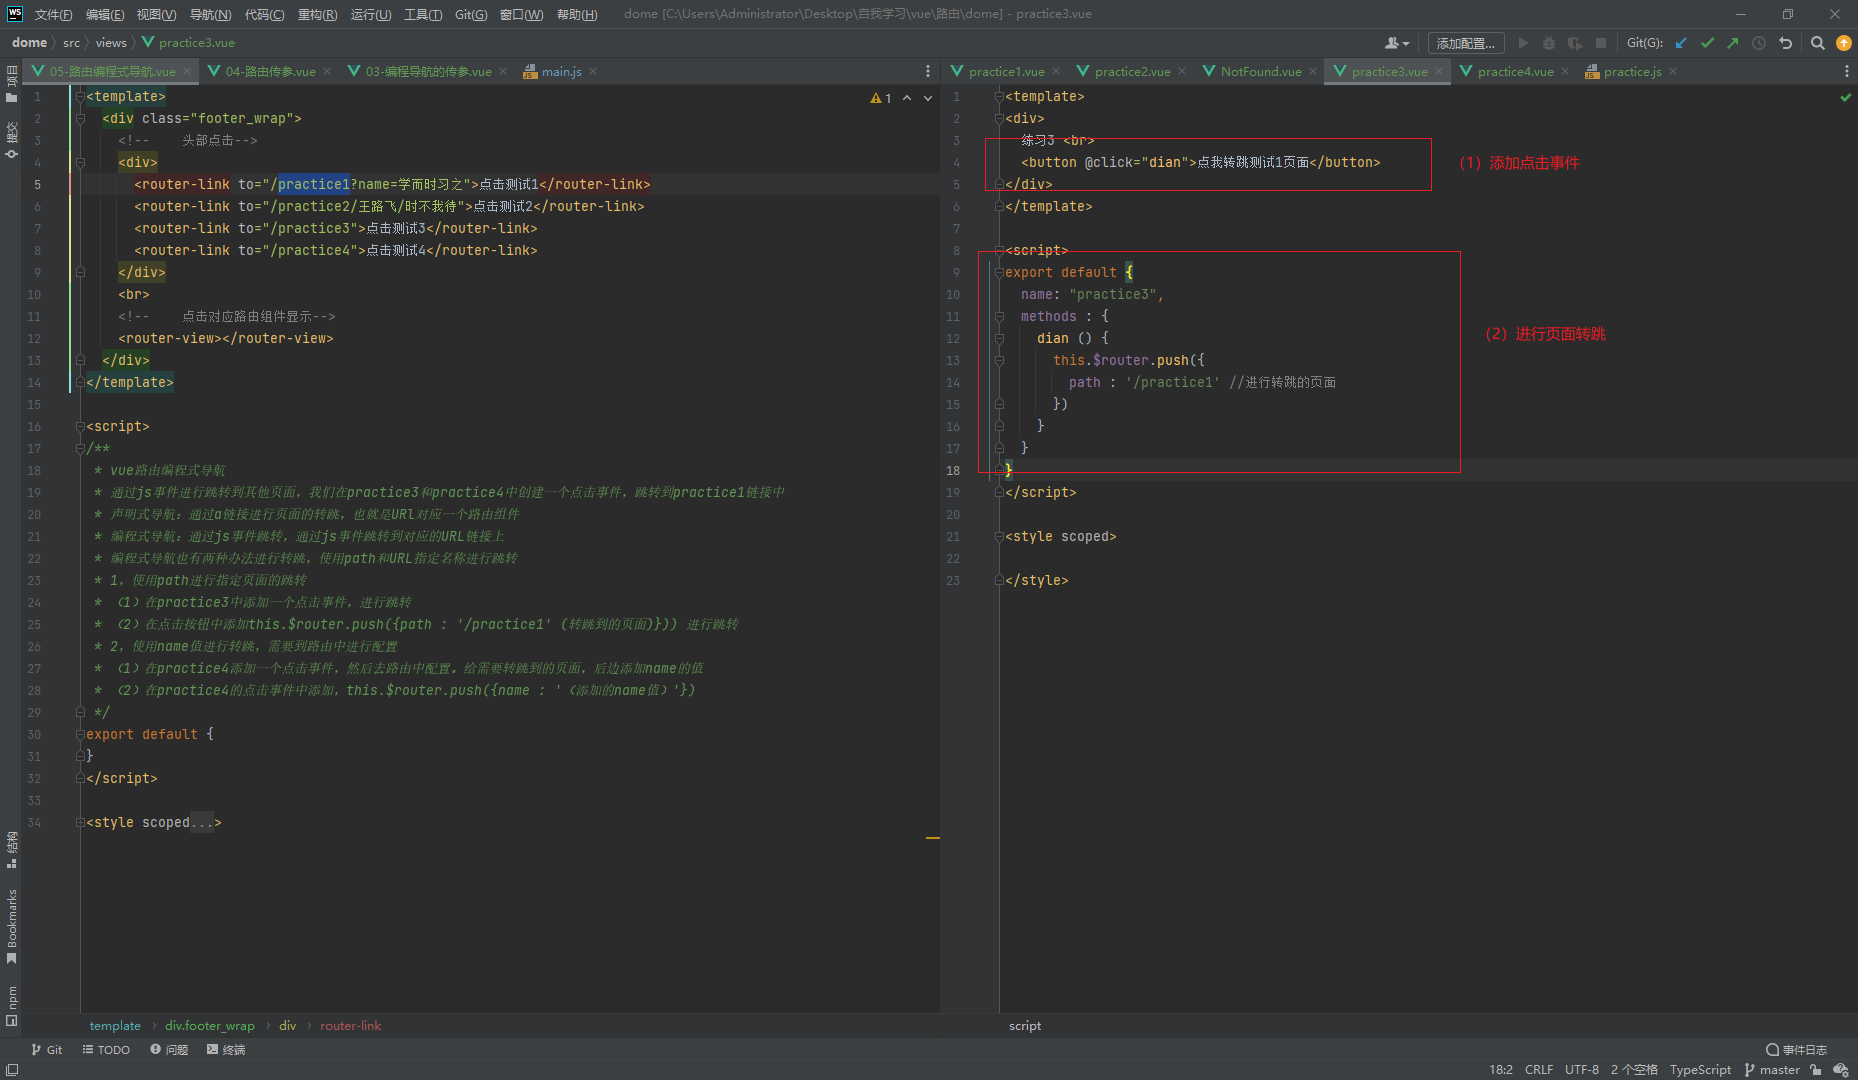Click the yellow warning marker on left editor scrollbar
This screenshot has height=1080, width=1858.
[x=932, y=837]
